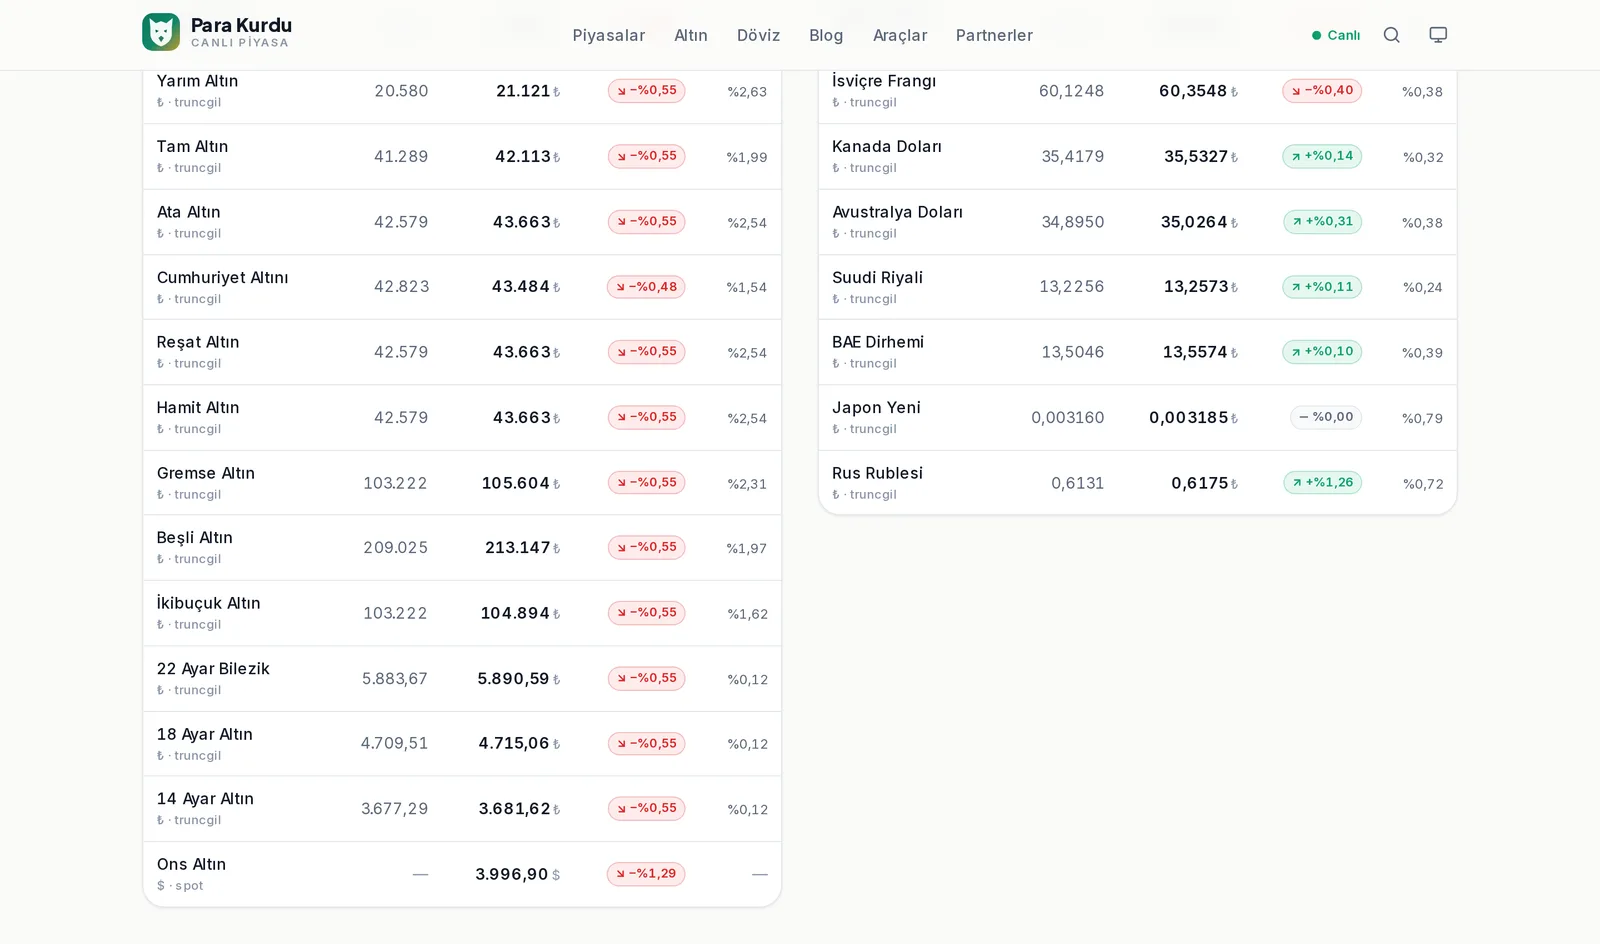Click the Ons Altın -%1,29 change badge
The image size is (1600, 944).
click(x=646, y=874)
